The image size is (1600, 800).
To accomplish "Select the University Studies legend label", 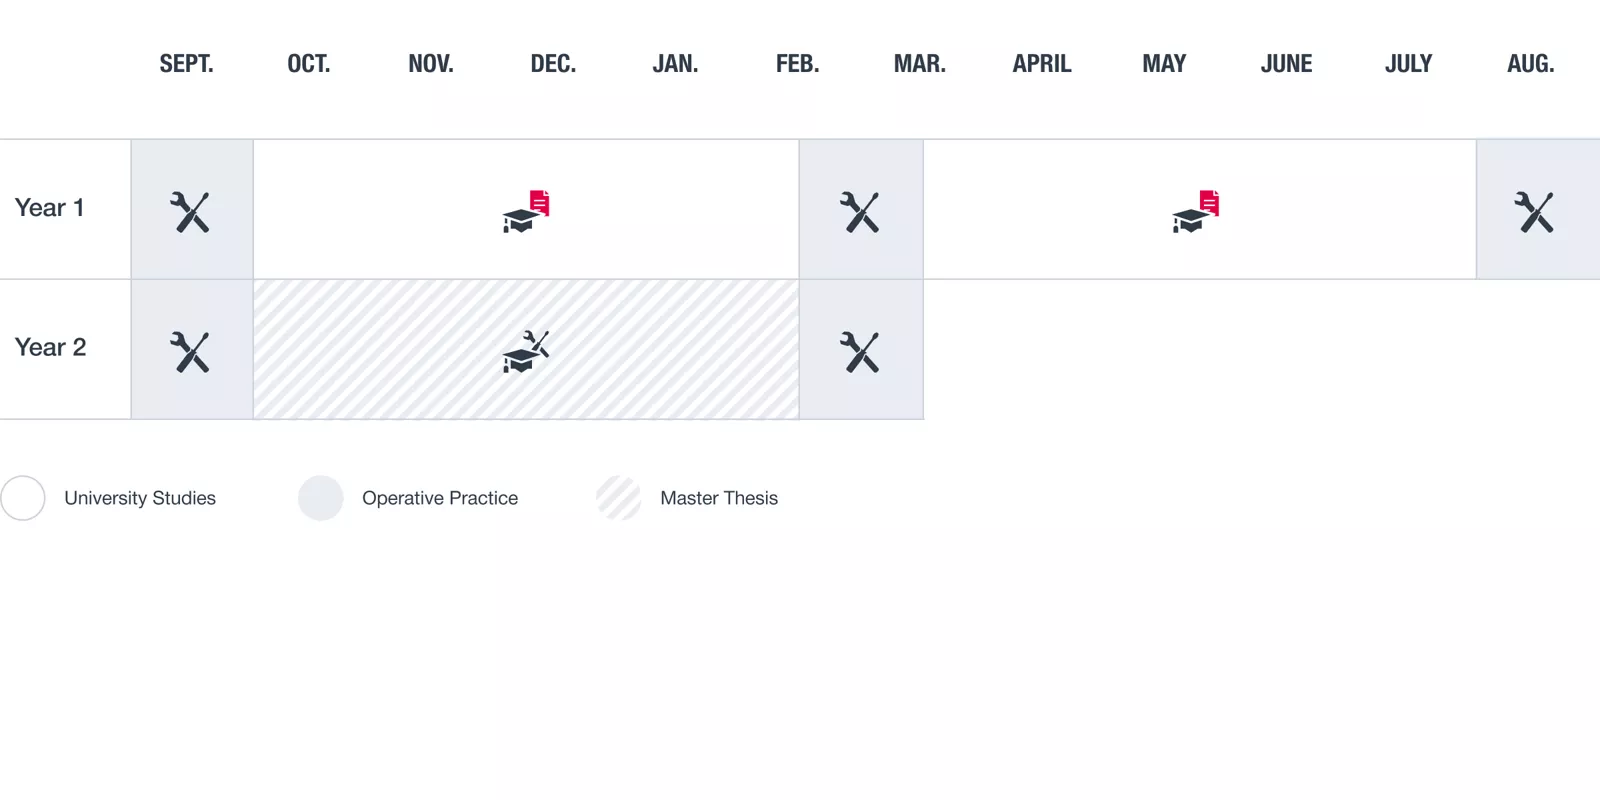I will pyautogui.click(x=140, y=498).
